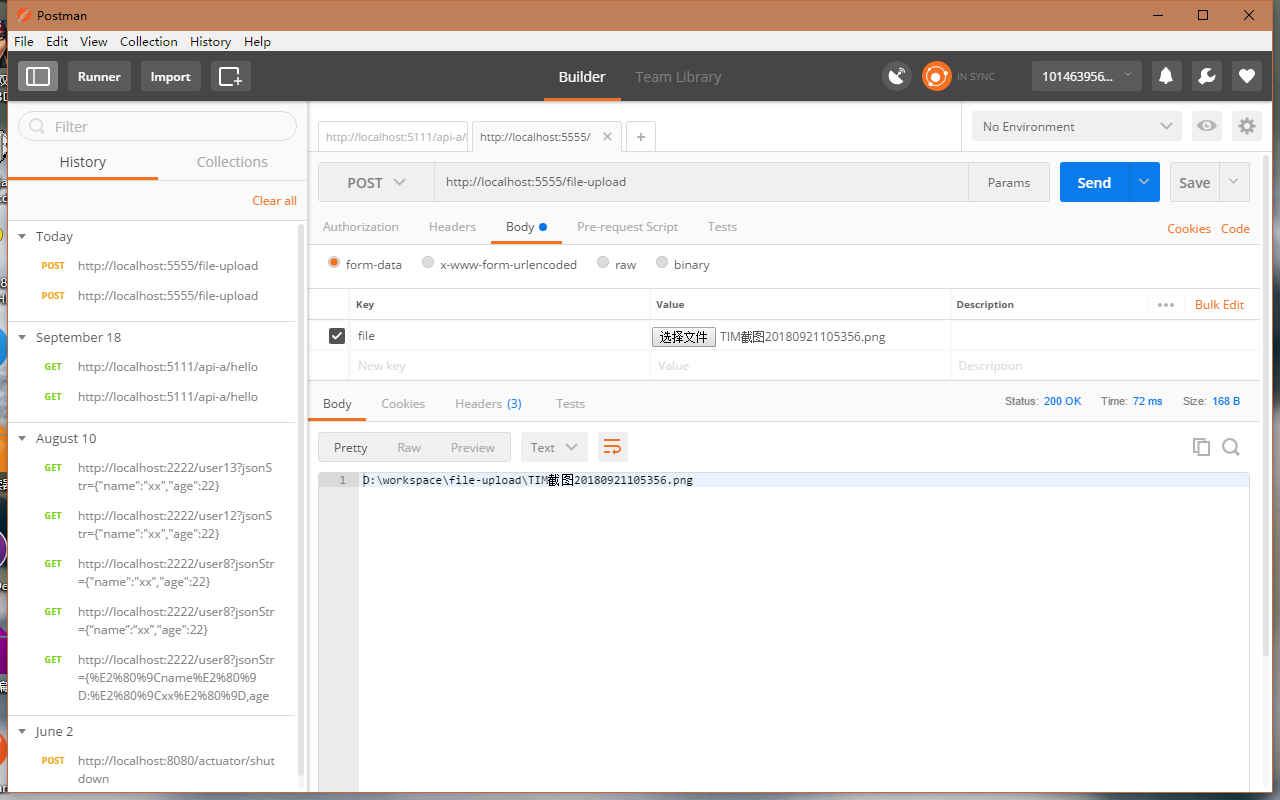This screenshot has height=800, width=1280.
Task: Click the heart icon in header
Action: pos(1246,76)
